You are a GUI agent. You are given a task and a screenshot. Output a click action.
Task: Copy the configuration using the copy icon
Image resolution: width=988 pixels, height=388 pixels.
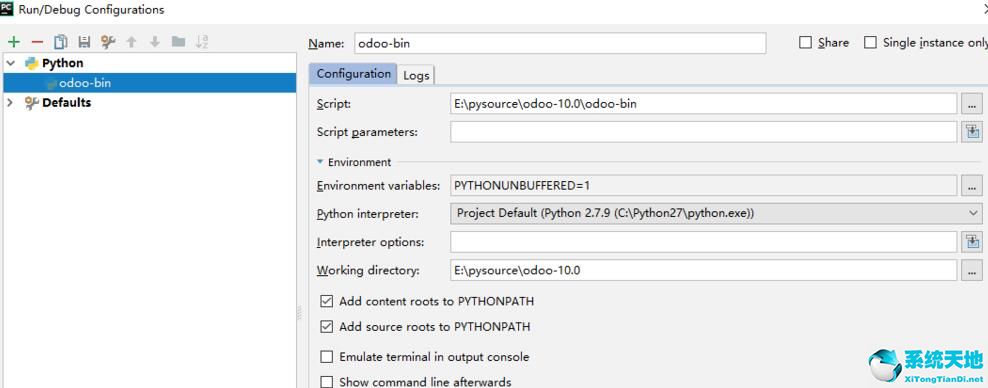point(60,42)
